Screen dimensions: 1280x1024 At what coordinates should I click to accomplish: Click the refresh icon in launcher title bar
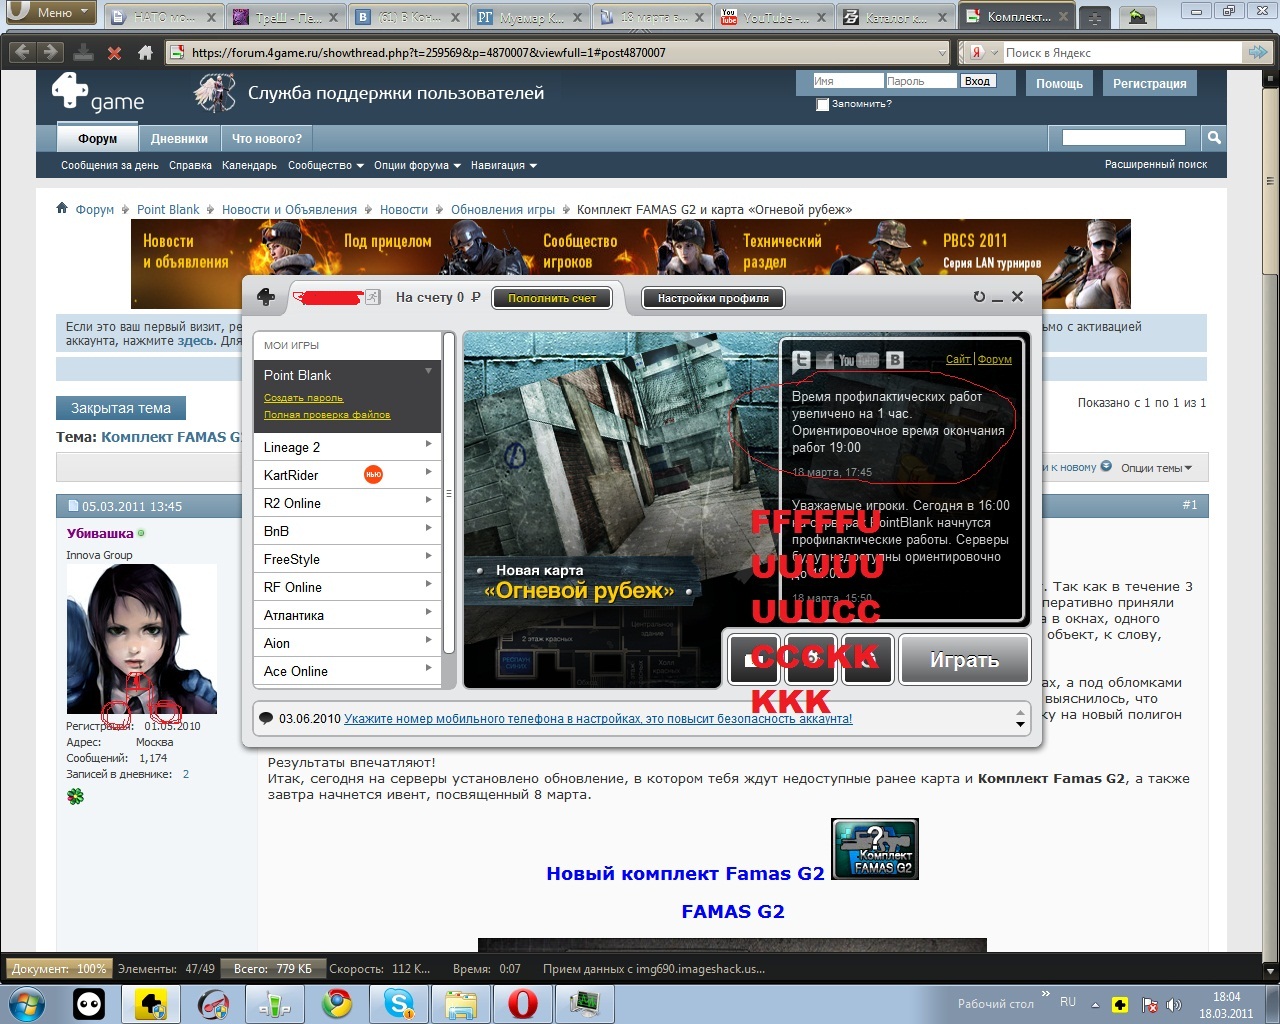[979, 297]
